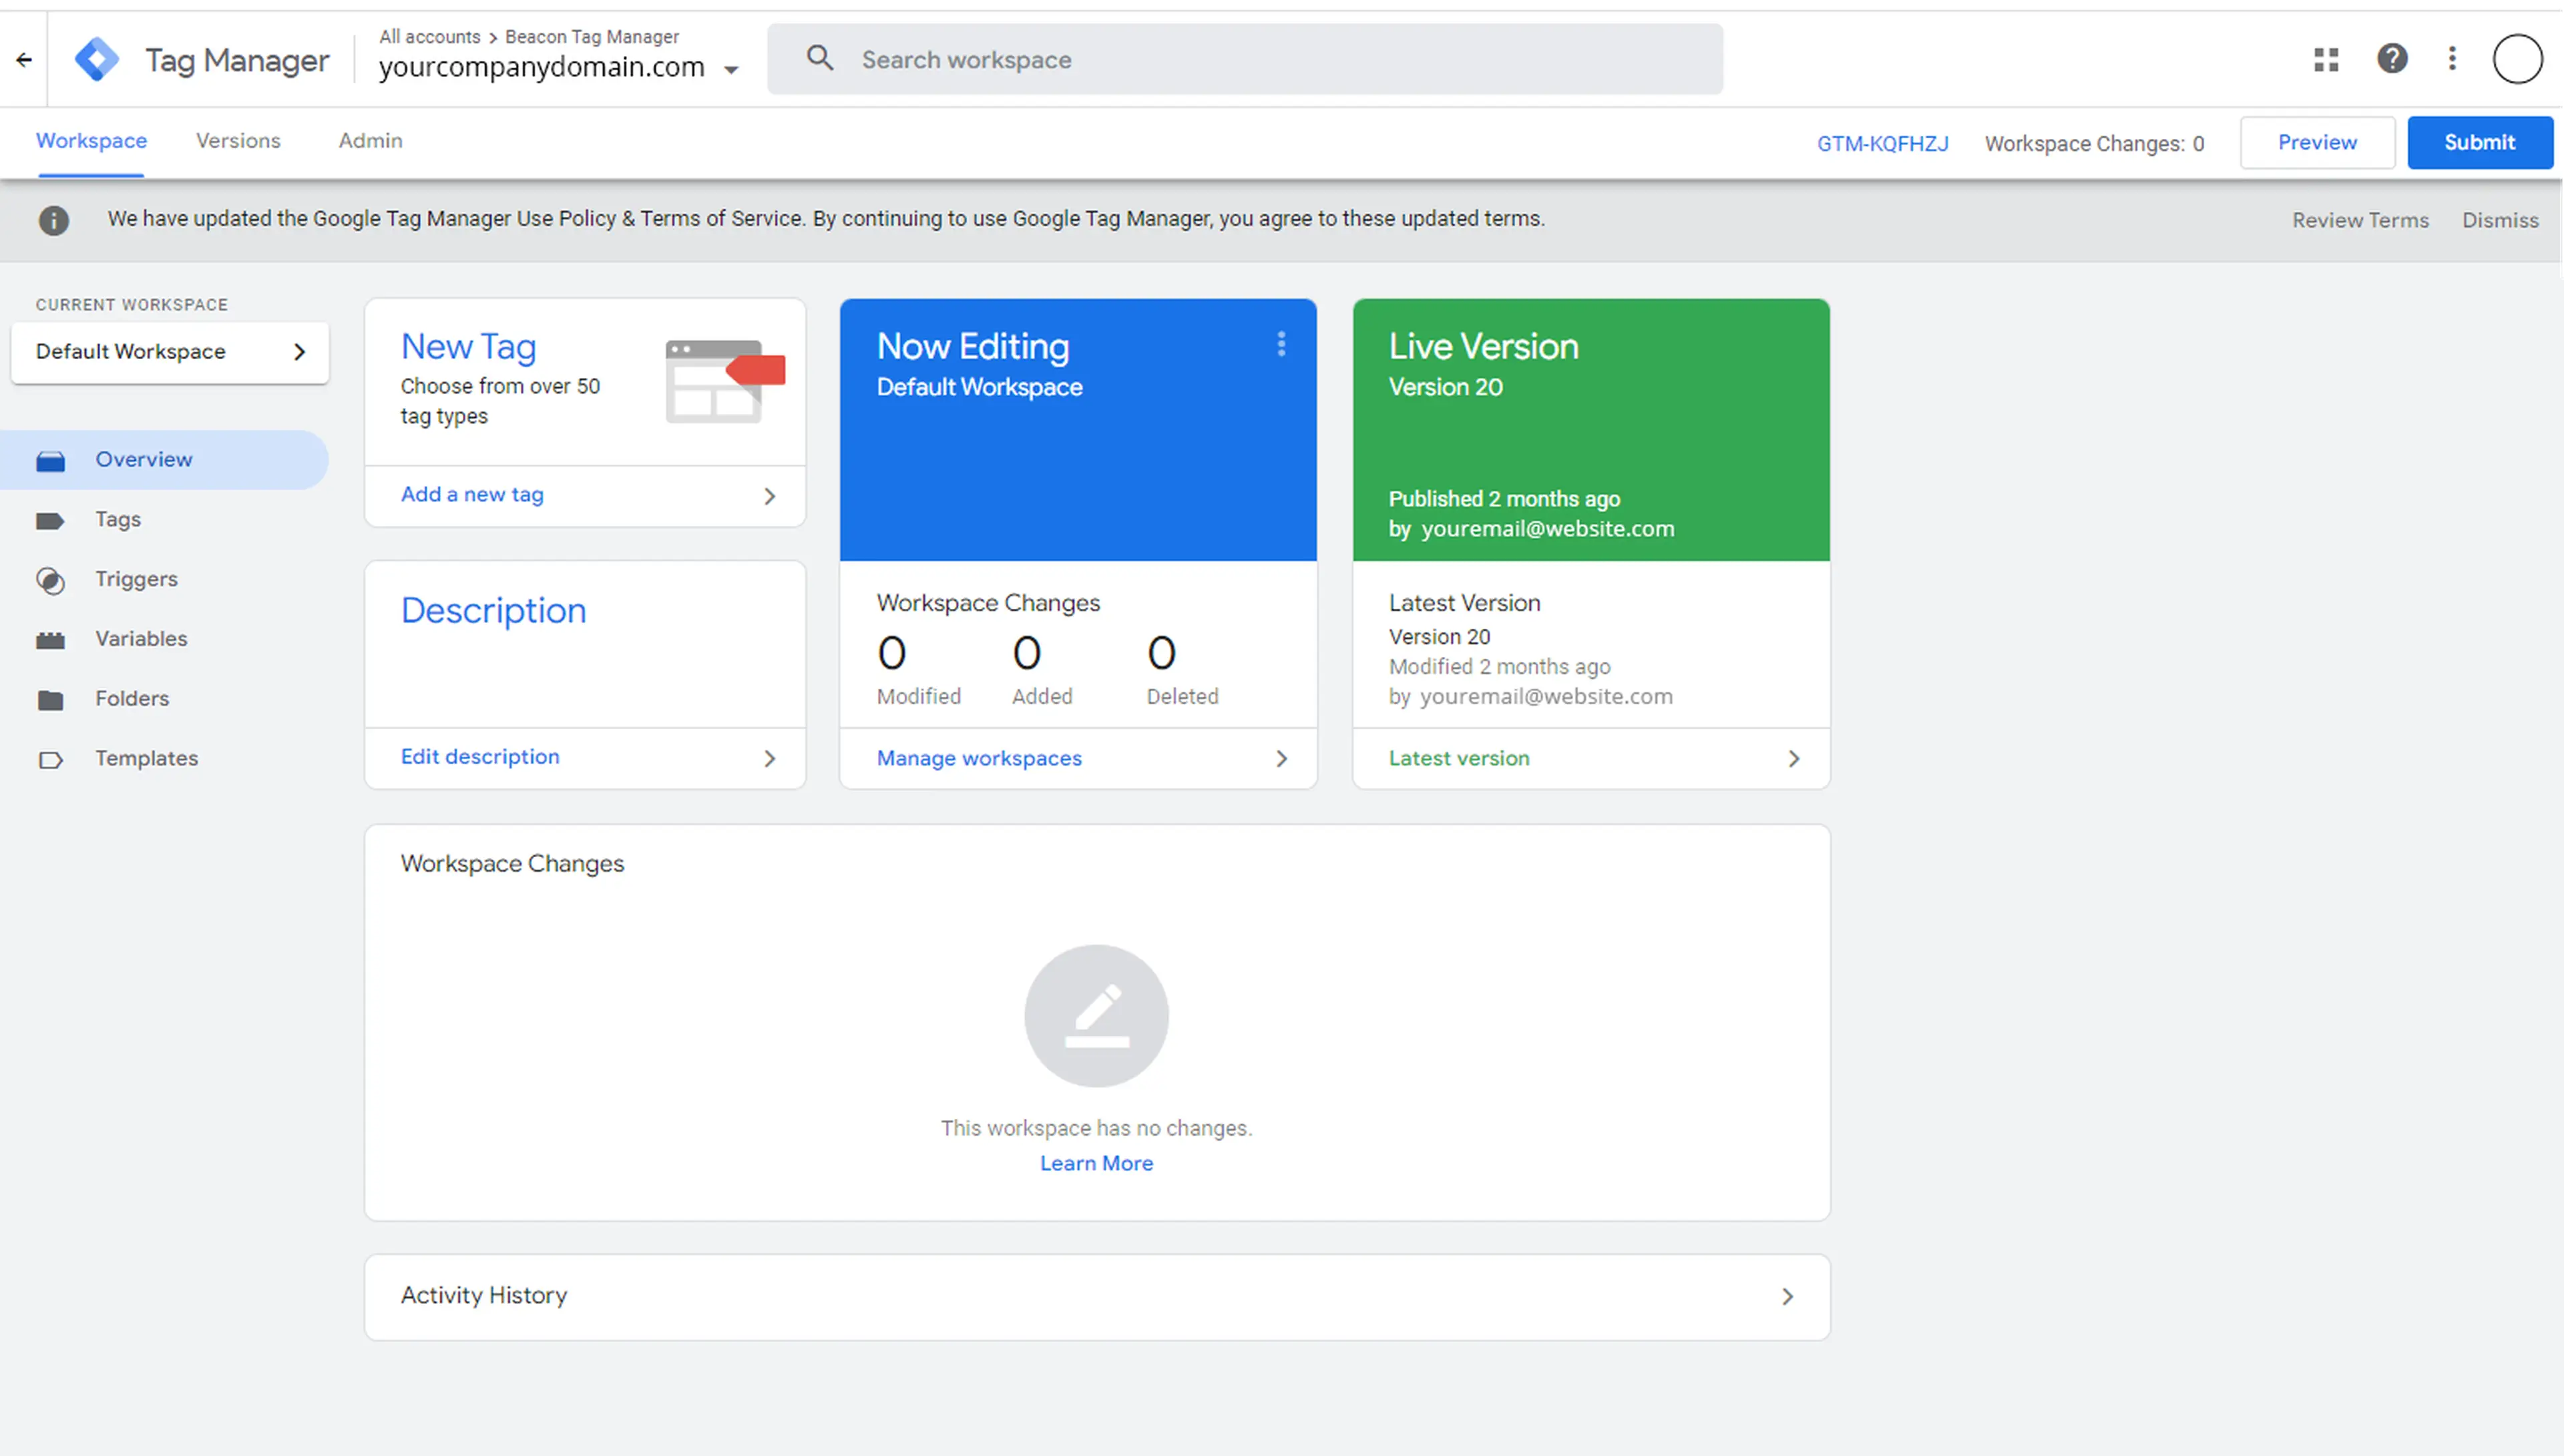2564x1456 pixels.
Task: Click the Overview sidebar icon
Action: click(51, 461)
